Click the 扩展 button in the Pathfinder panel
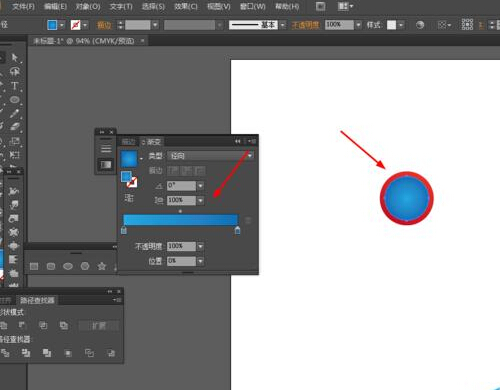Image resolution: width=500 pixels, height=390 pixels. click(99, 326)
